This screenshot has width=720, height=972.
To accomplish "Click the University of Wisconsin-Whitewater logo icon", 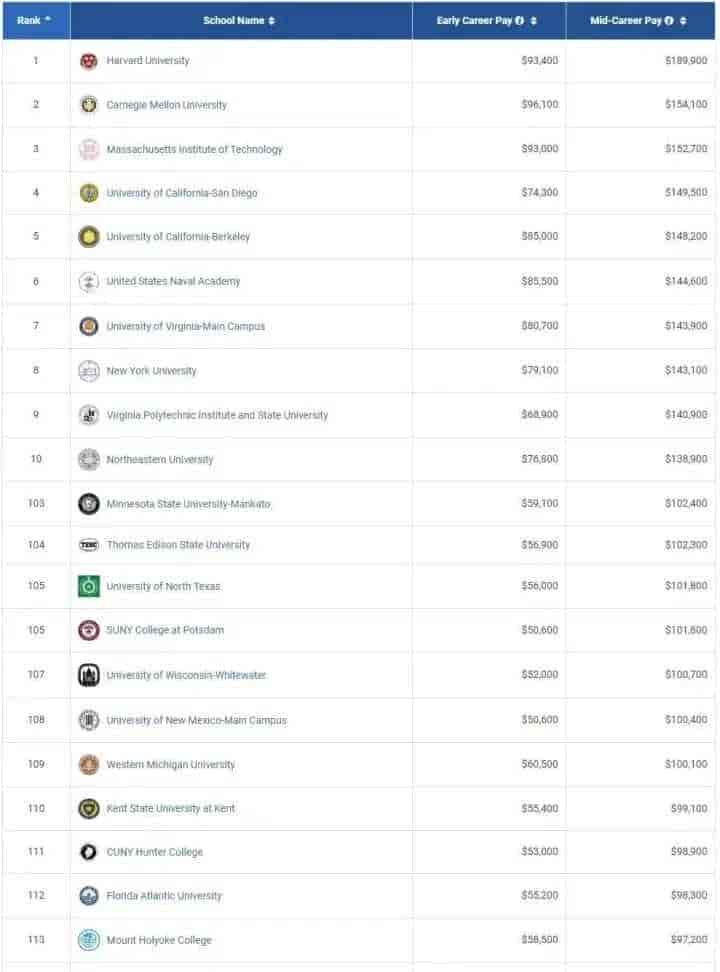I will (x=89, y=675).
